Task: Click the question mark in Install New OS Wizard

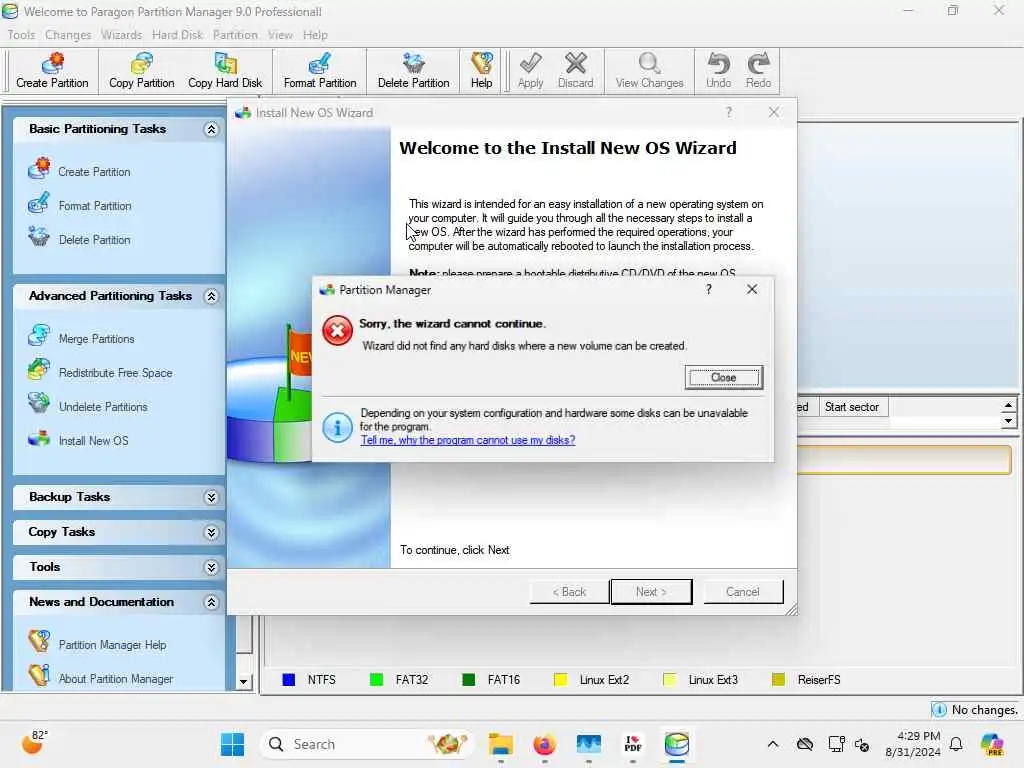Action: click(x=729, y=112)
